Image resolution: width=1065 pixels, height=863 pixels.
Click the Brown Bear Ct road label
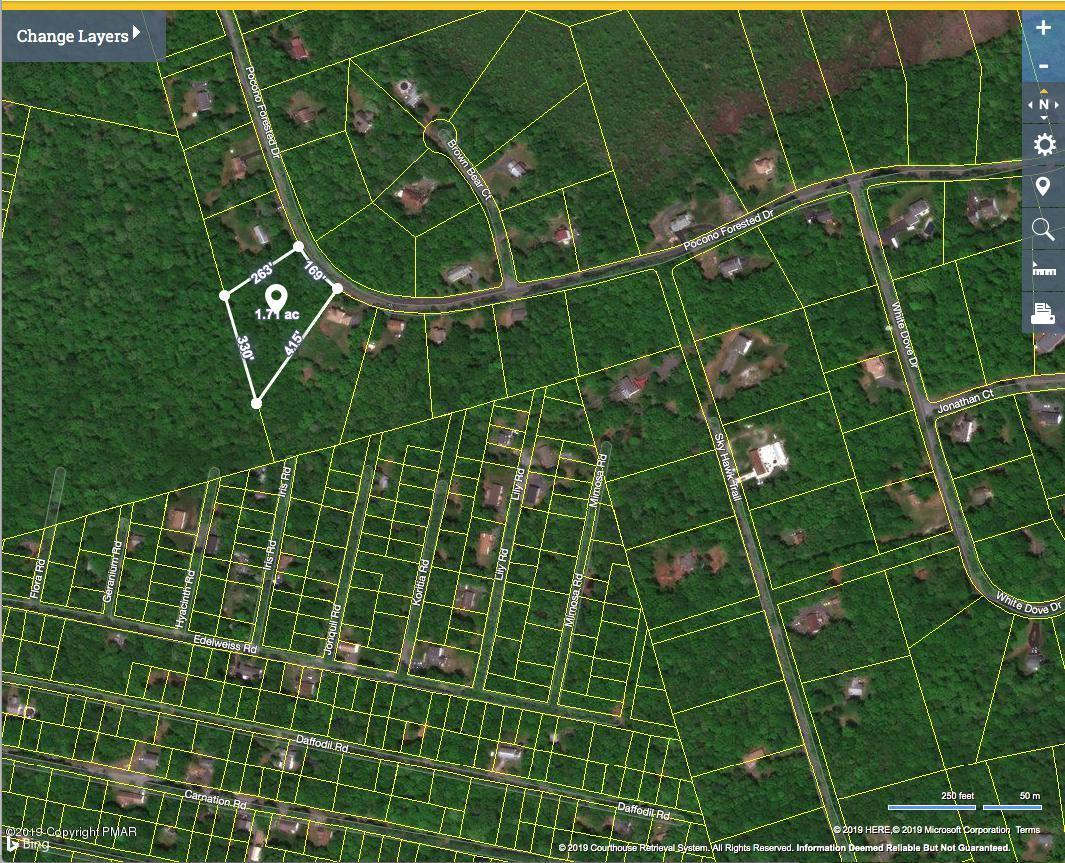469,170
